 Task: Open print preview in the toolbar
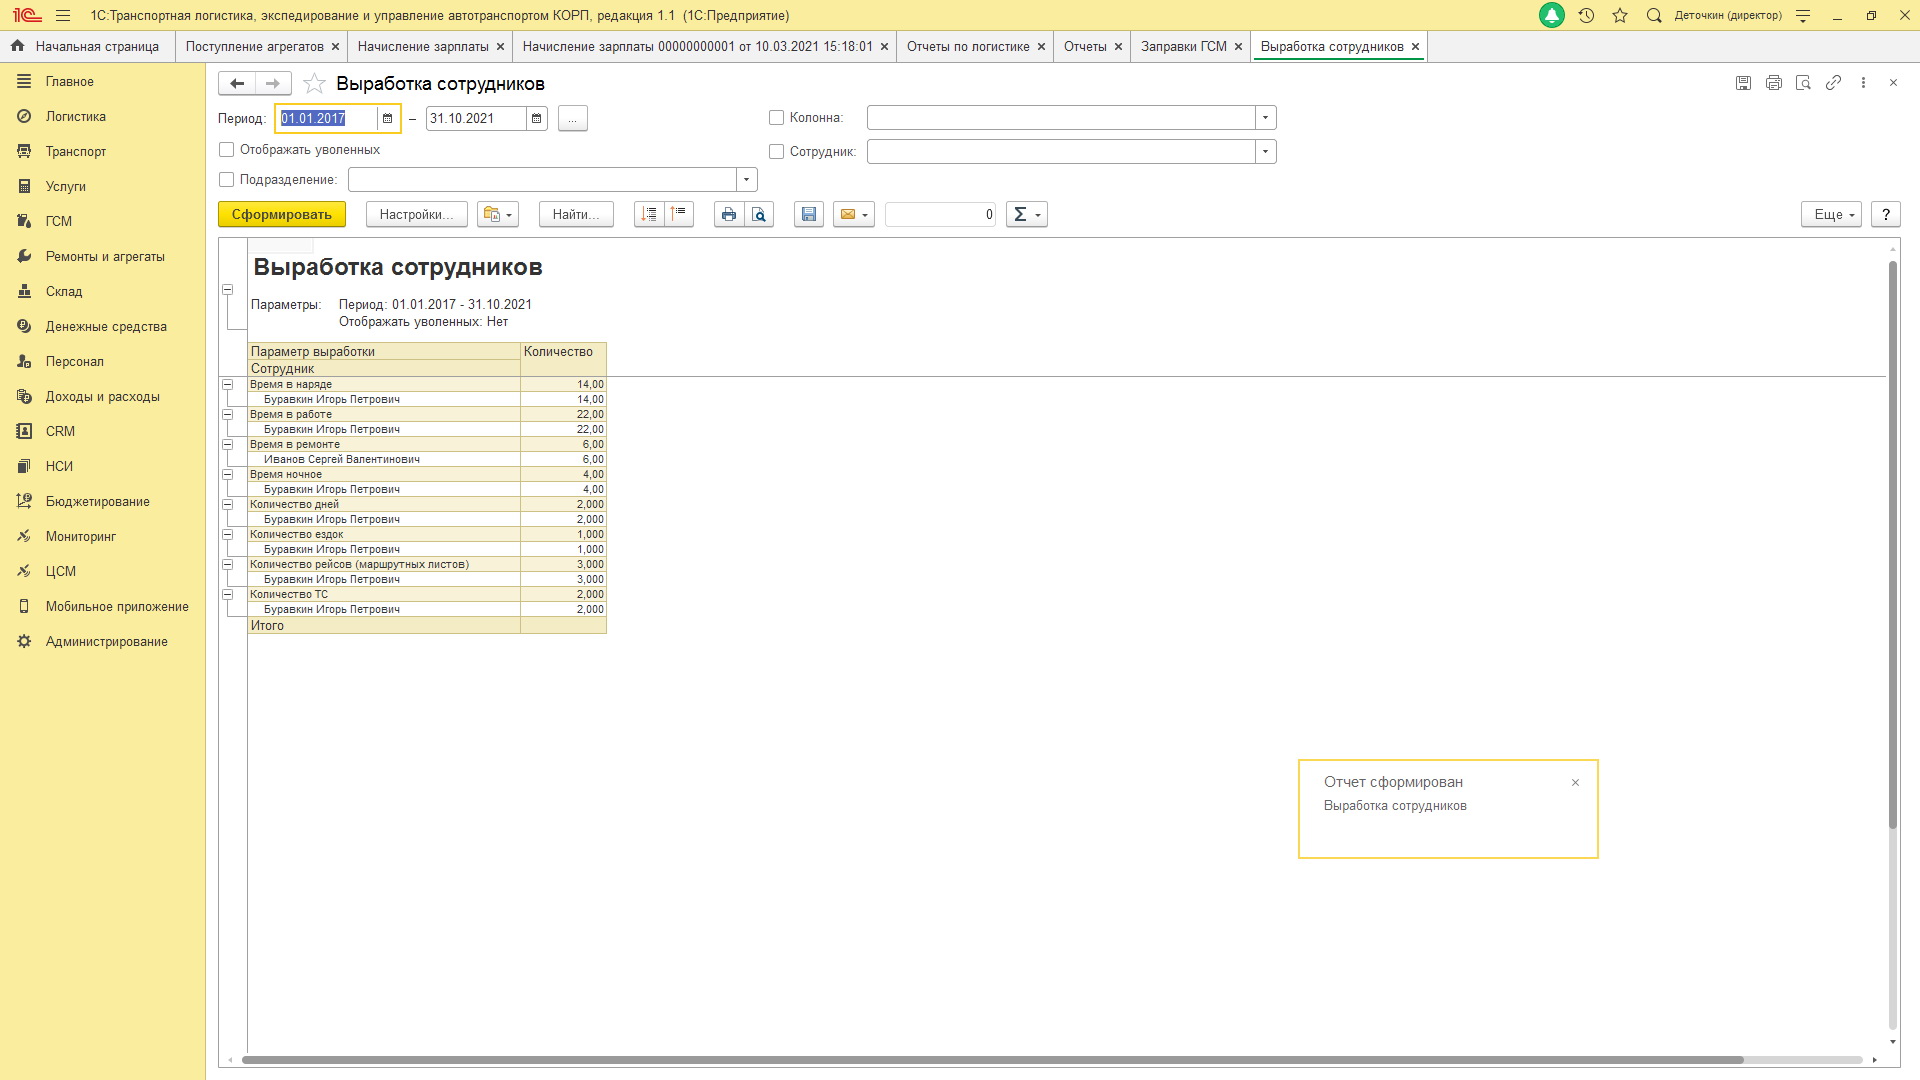pos(759,214)
